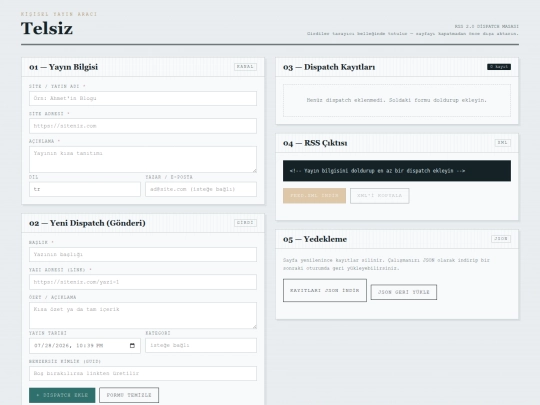Restore data with JSON Geri Yükle
This screenshot has width=540, height=405.
tap(404, 292)
